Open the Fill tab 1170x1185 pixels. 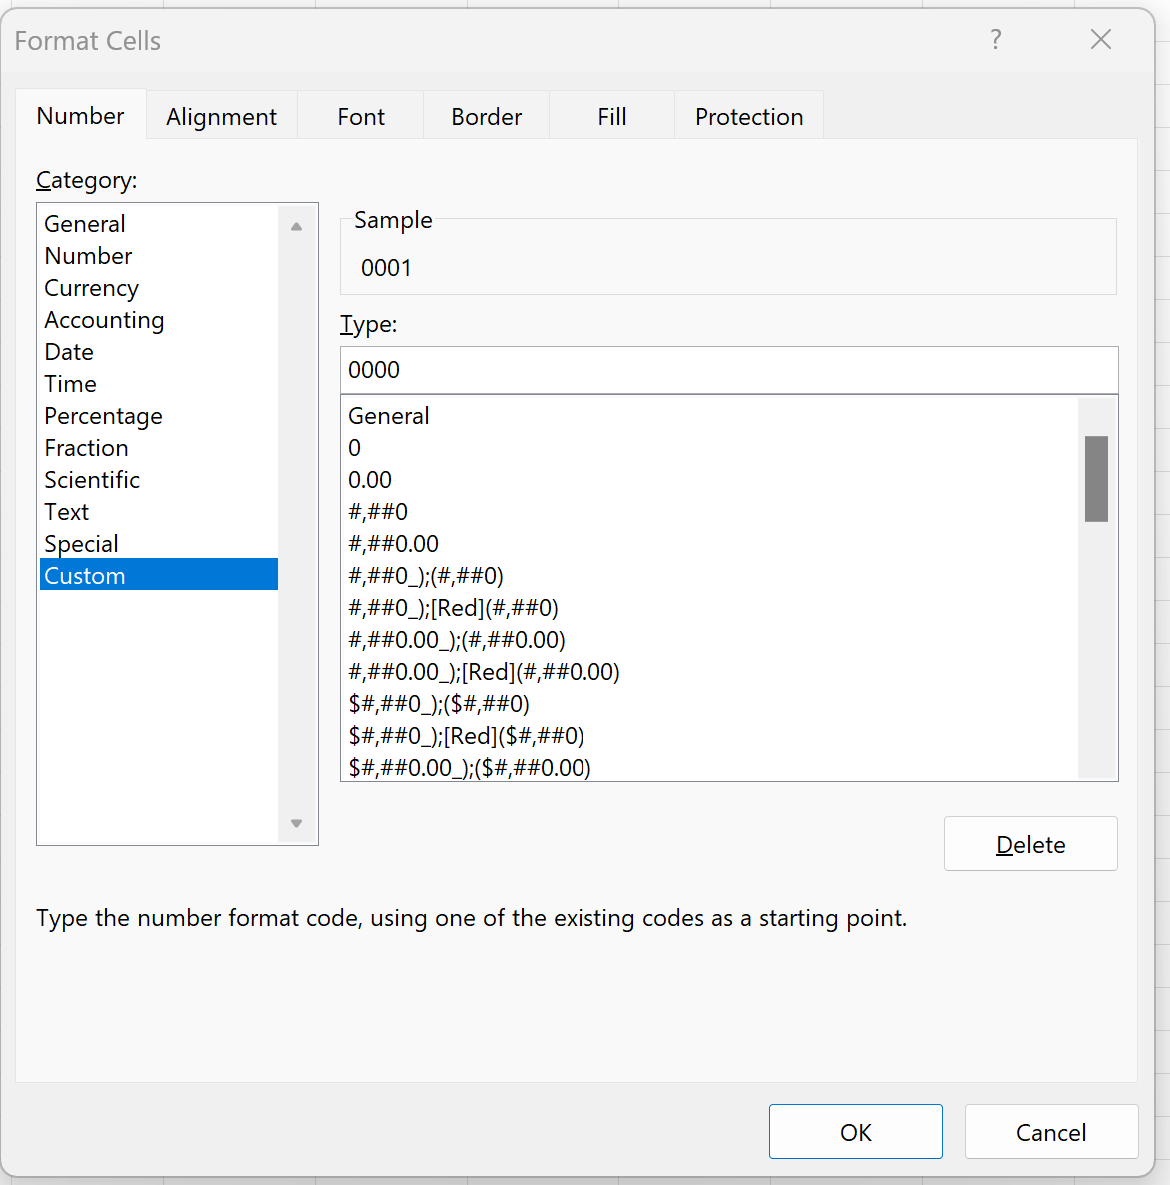(x=612, y=117)
